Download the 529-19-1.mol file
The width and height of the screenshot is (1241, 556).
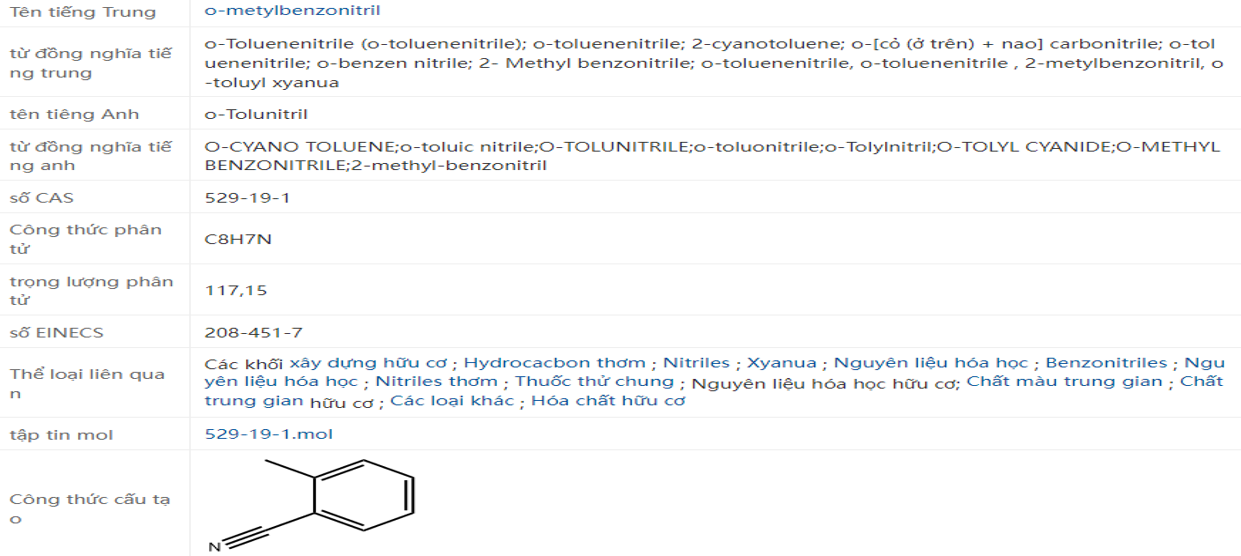[268, 434]
